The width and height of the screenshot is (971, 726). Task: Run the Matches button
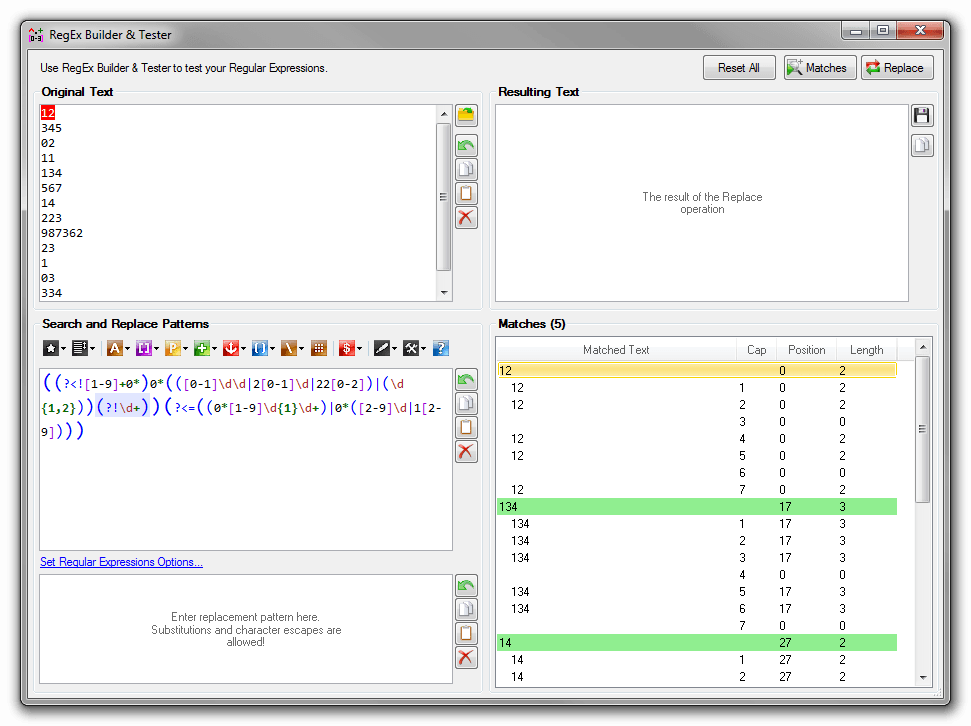click(819, 68)
